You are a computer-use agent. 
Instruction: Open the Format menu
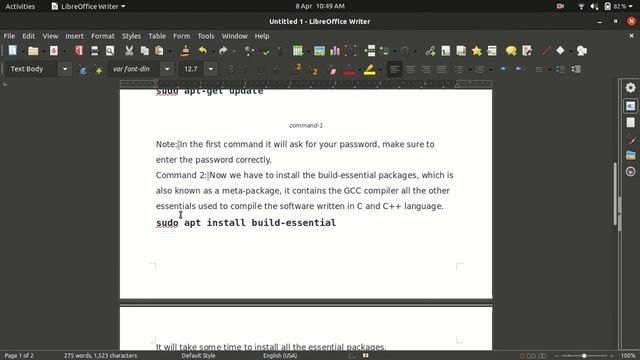pos(103,36)
